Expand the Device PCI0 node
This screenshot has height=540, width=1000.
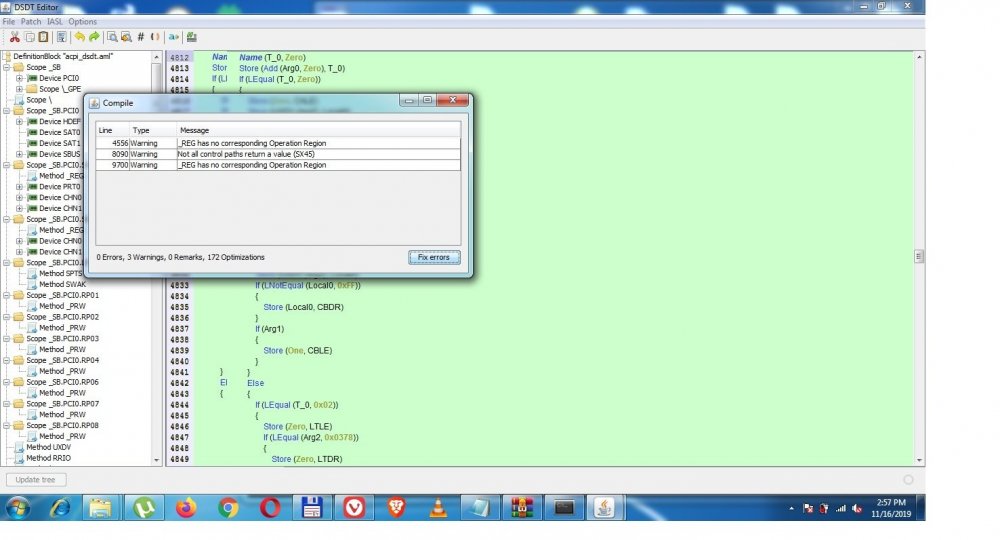19,78
